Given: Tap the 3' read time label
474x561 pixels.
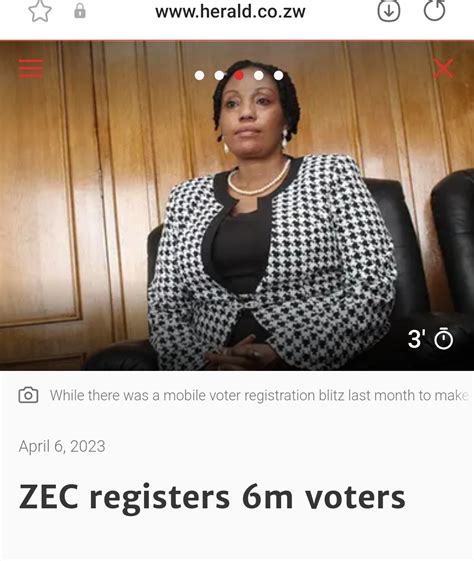Looking at the screenshot, I should click(417, 339).
